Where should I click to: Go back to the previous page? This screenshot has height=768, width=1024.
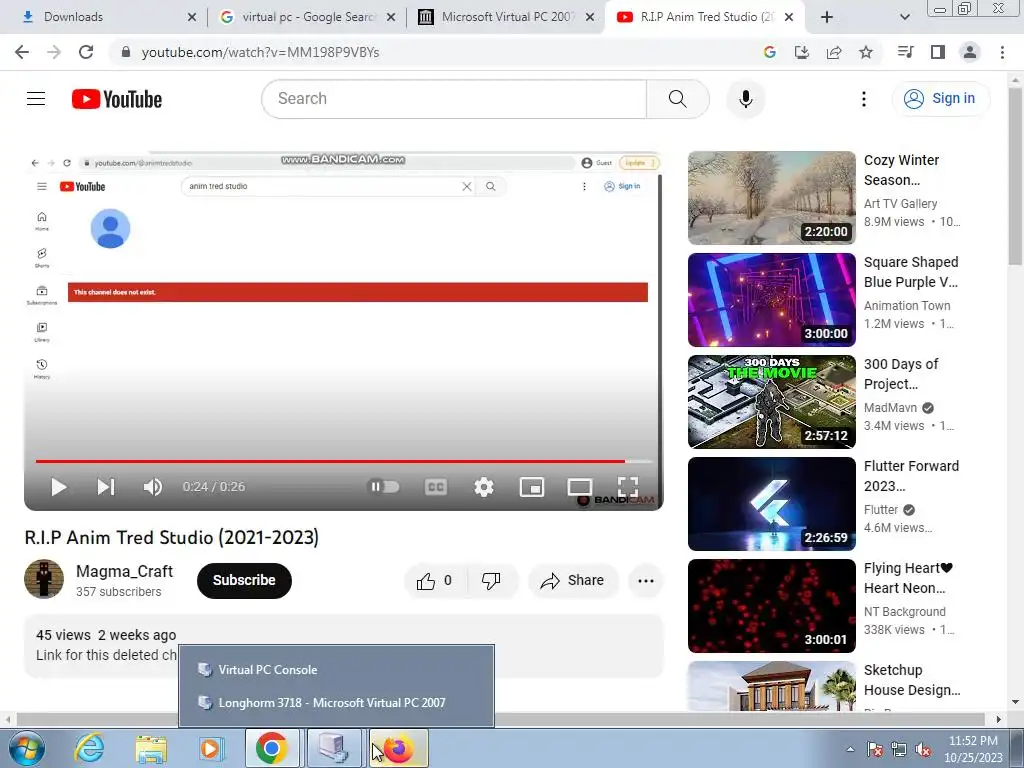(x=22, y=52)
